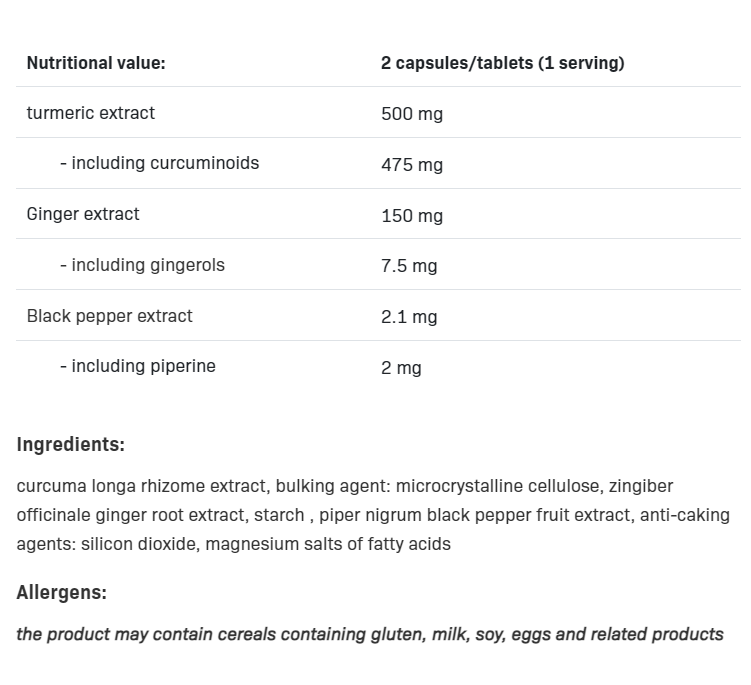Select the '150 mg' ginger value
Image resolution: width=751 pixels, height=685 pixels.
pyautogui.click(x=412, y=216)
